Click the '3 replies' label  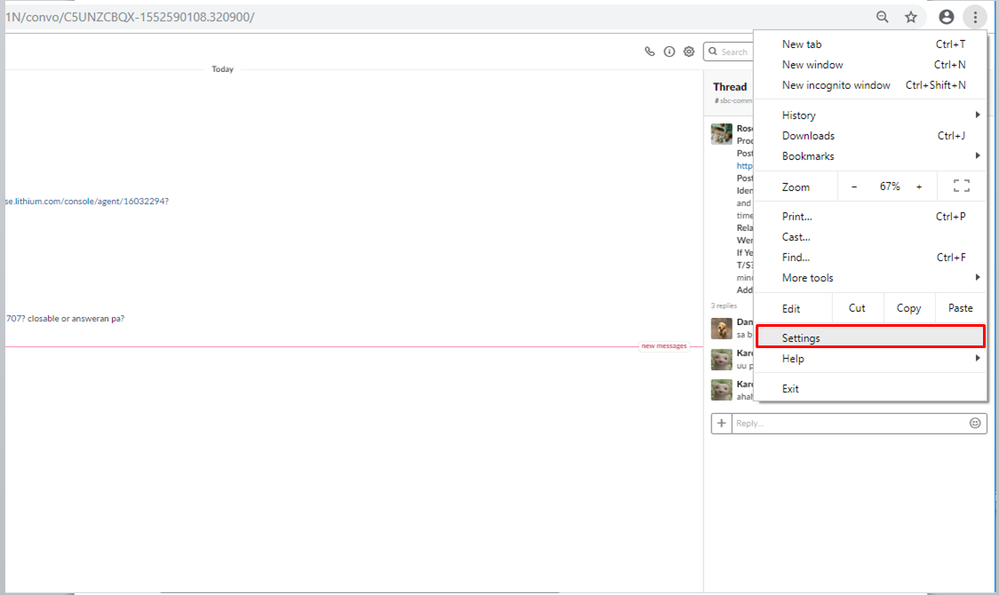pos(724,306)
